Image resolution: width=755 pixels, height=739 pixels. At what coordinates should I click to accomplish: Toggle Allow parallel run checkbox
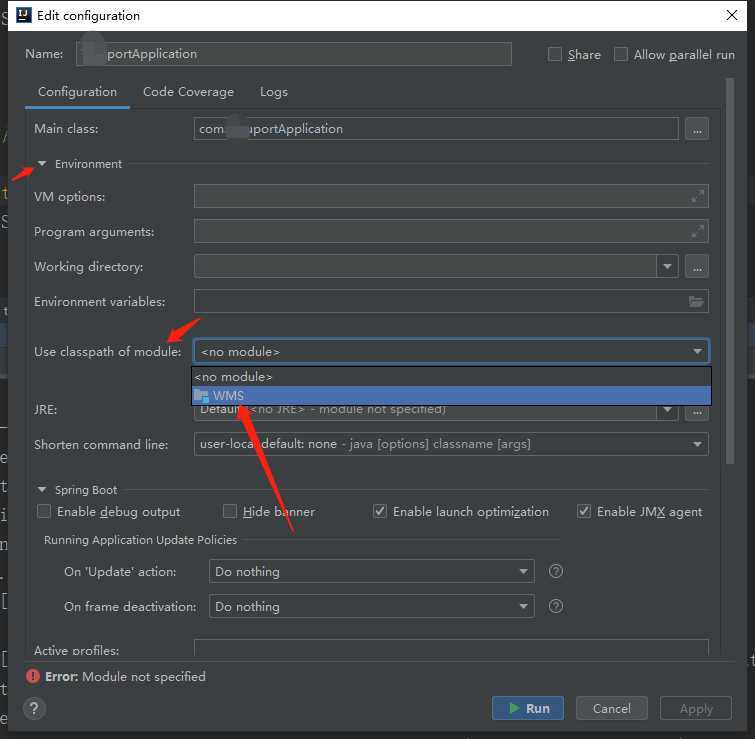click(x=621, y=54)
